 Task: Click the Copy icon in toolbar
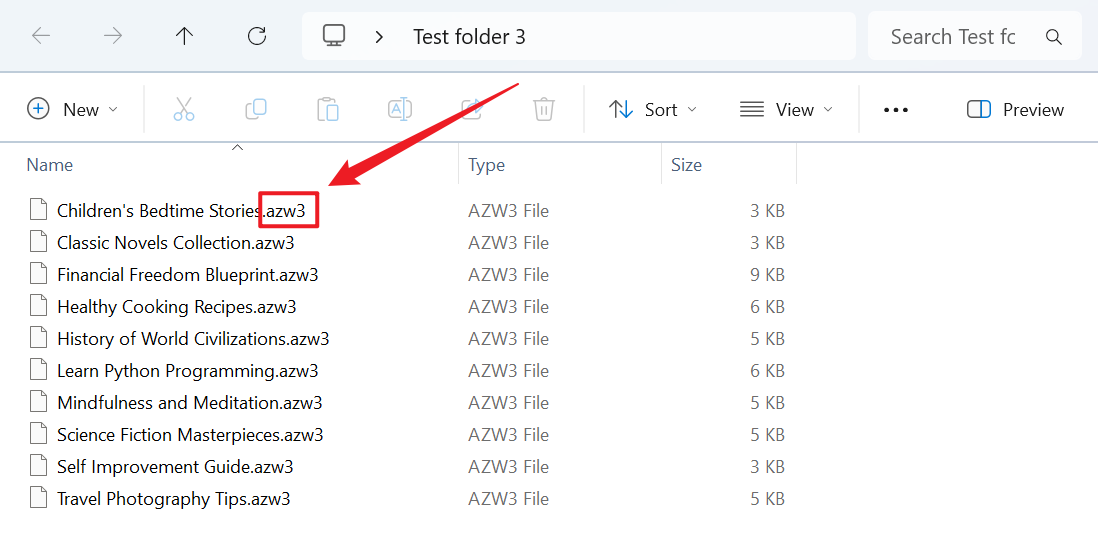click(256, 110)
